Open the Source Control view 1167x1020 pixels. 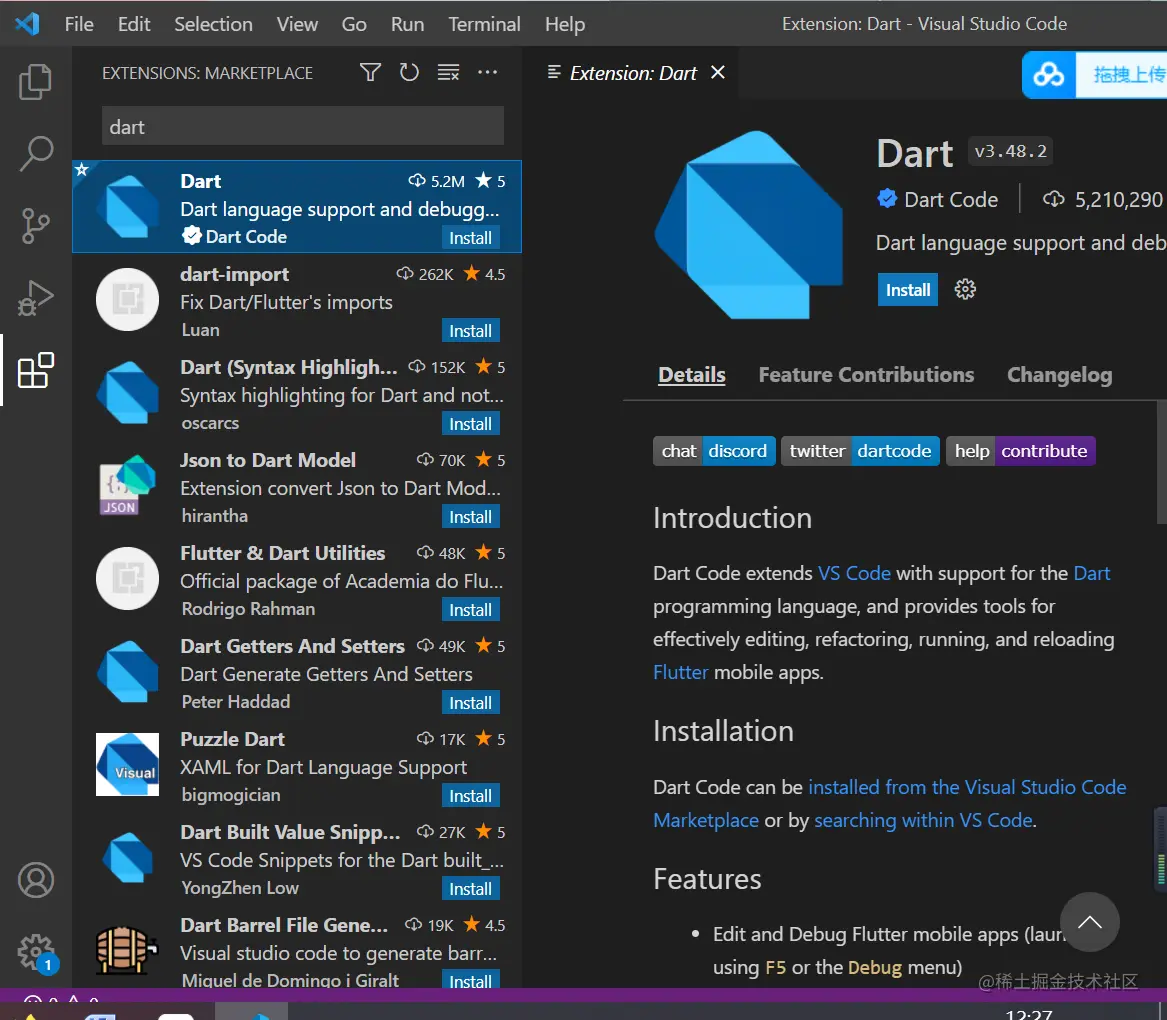(x=35, y=226)
